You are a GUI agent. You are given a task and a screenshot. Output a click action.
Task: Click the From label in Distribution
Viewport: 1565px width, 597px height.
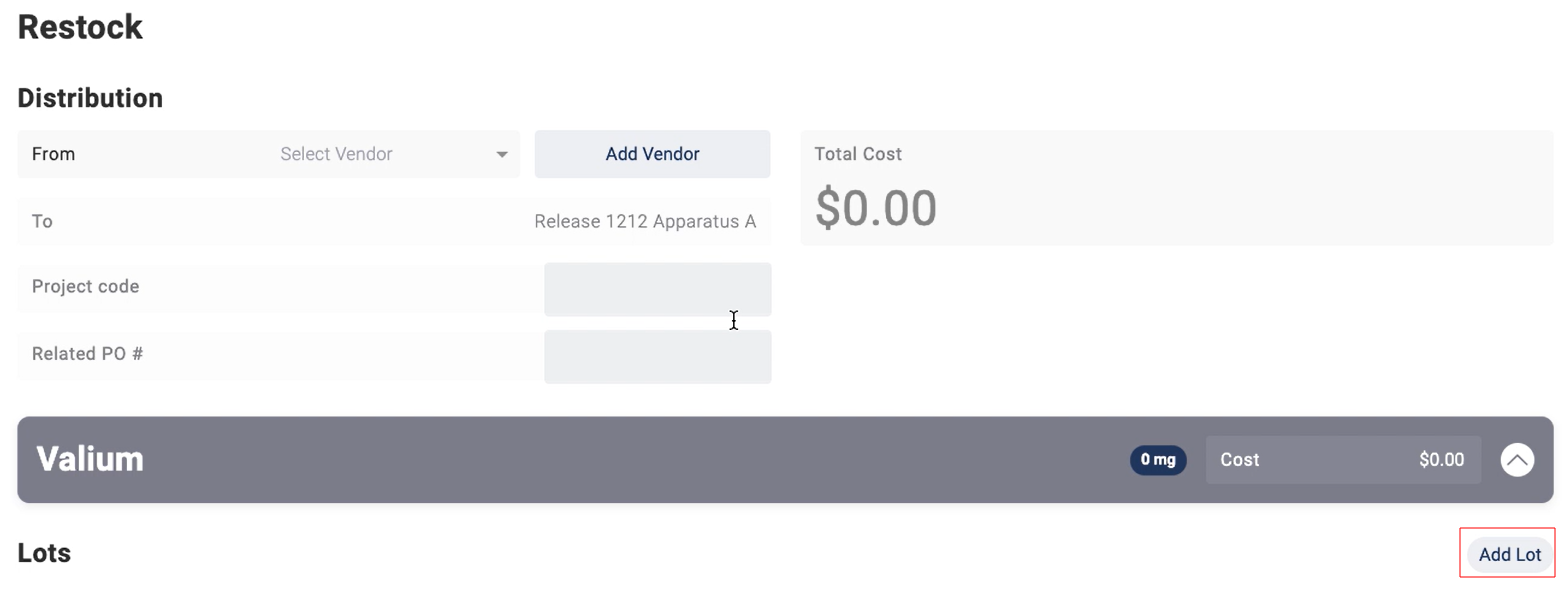[53, 154]
